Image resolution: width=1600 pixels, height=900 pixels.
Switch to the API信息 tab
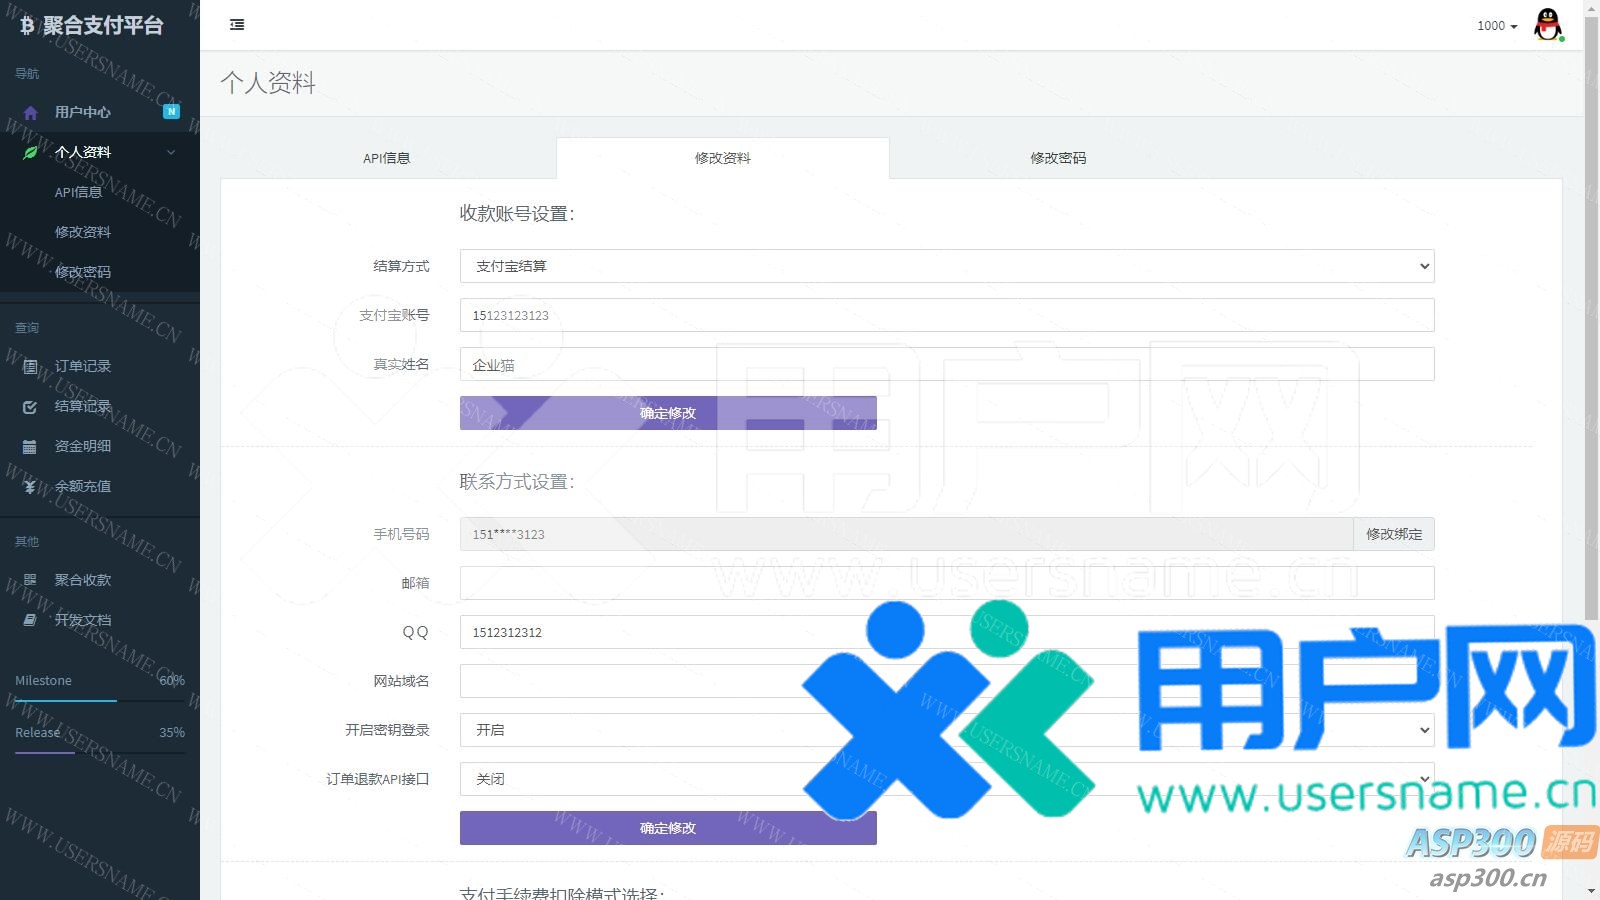[x=387, y=158]
